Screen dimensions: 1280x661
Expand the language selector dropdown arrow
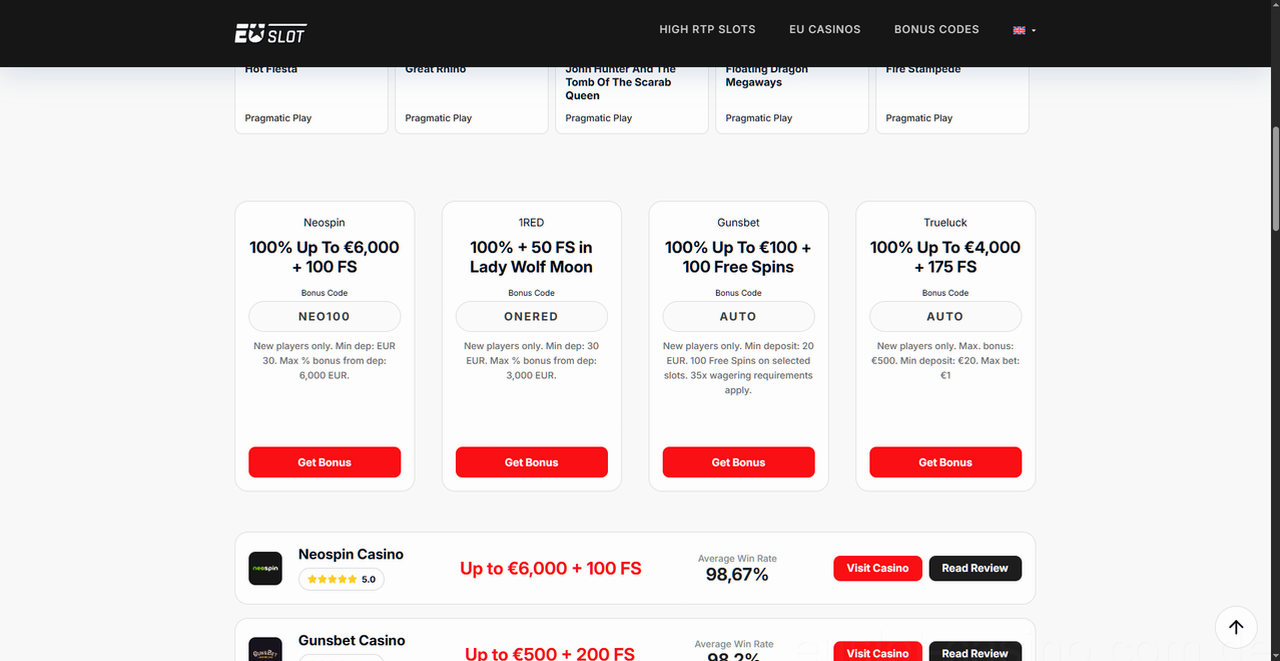tap(1033, 31)
